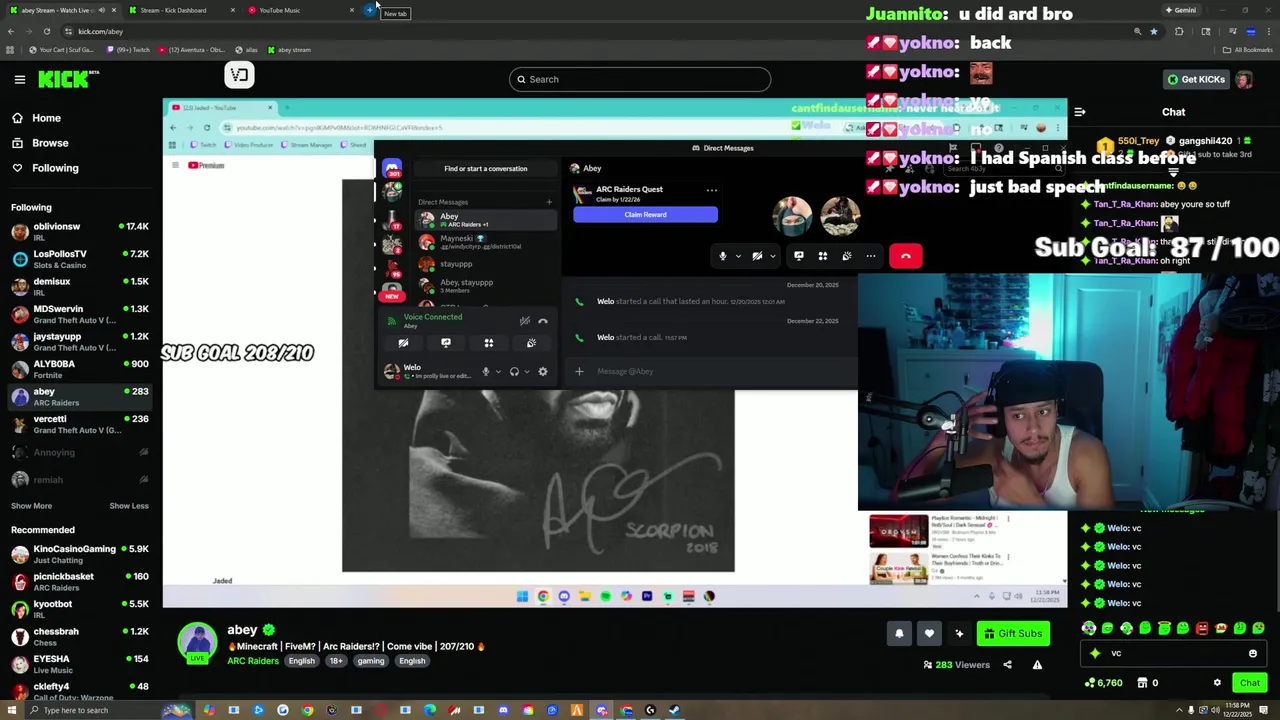Open MDSwervin channel in Following list

80,314
